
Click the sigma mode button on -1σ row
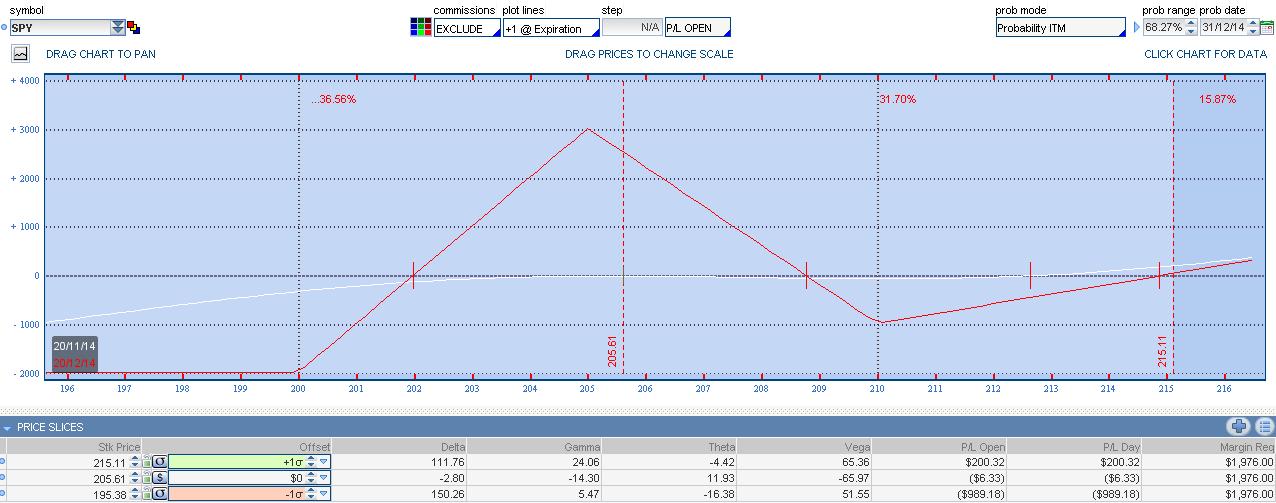(159, 494)
